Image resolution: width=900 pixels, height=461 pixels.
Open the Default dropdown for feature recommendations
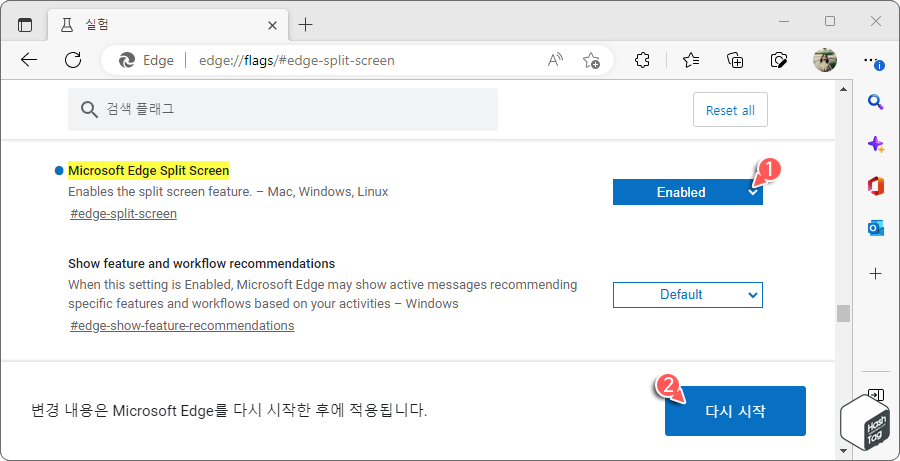[x=688, y=295]
